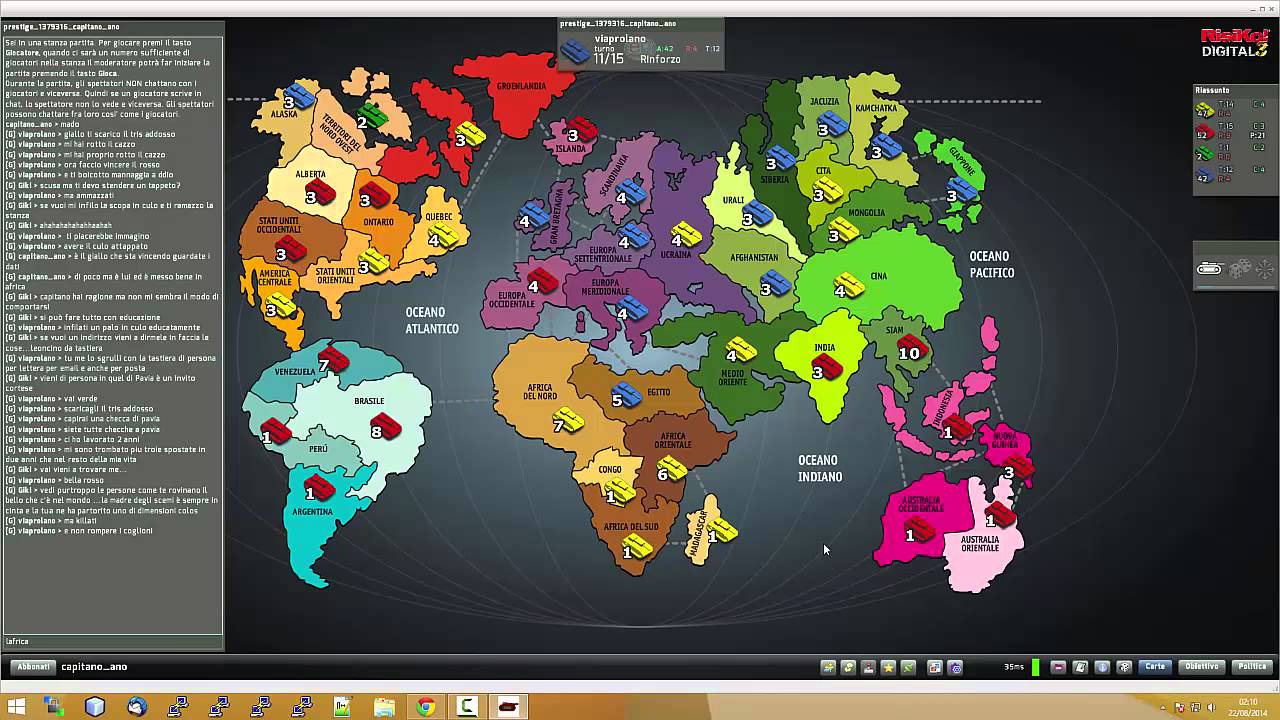Open Google Chrome from the taskbar
Screen dimensions: 1280x720
[426, 707]
